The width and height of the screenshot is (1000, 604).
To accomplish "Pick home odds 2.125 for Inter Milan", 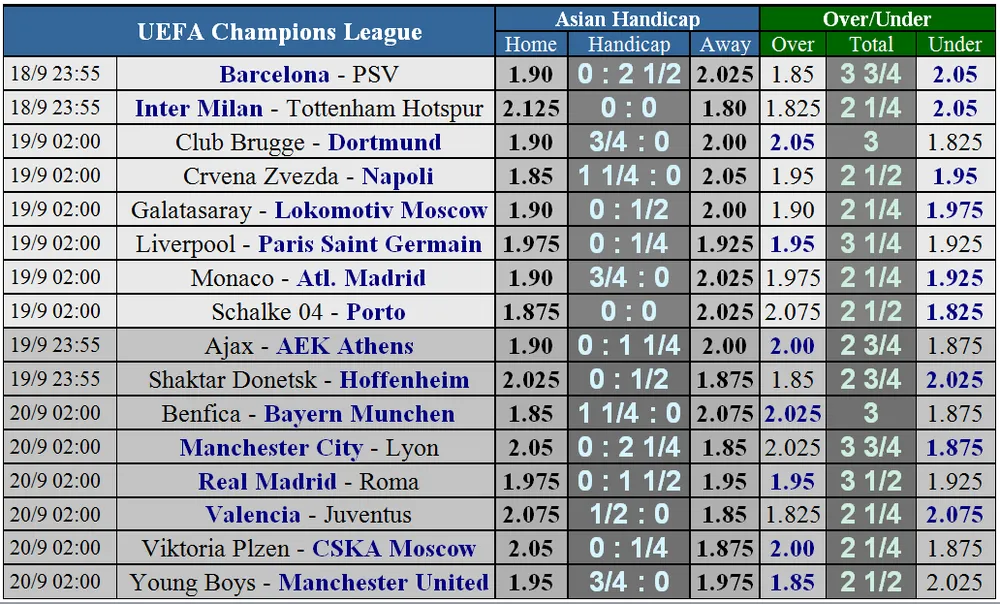I will point(531,108).
